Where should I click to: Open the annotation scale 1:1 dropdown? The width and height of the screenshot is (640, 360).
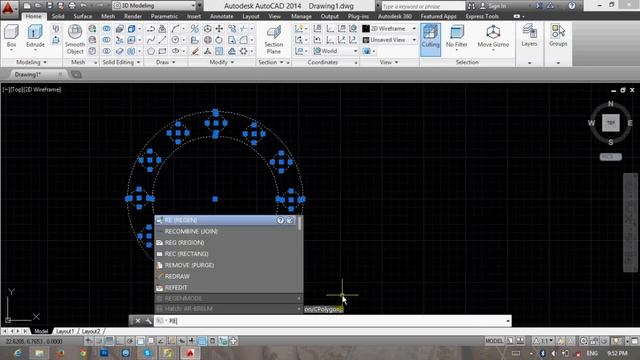pos(544,341)
